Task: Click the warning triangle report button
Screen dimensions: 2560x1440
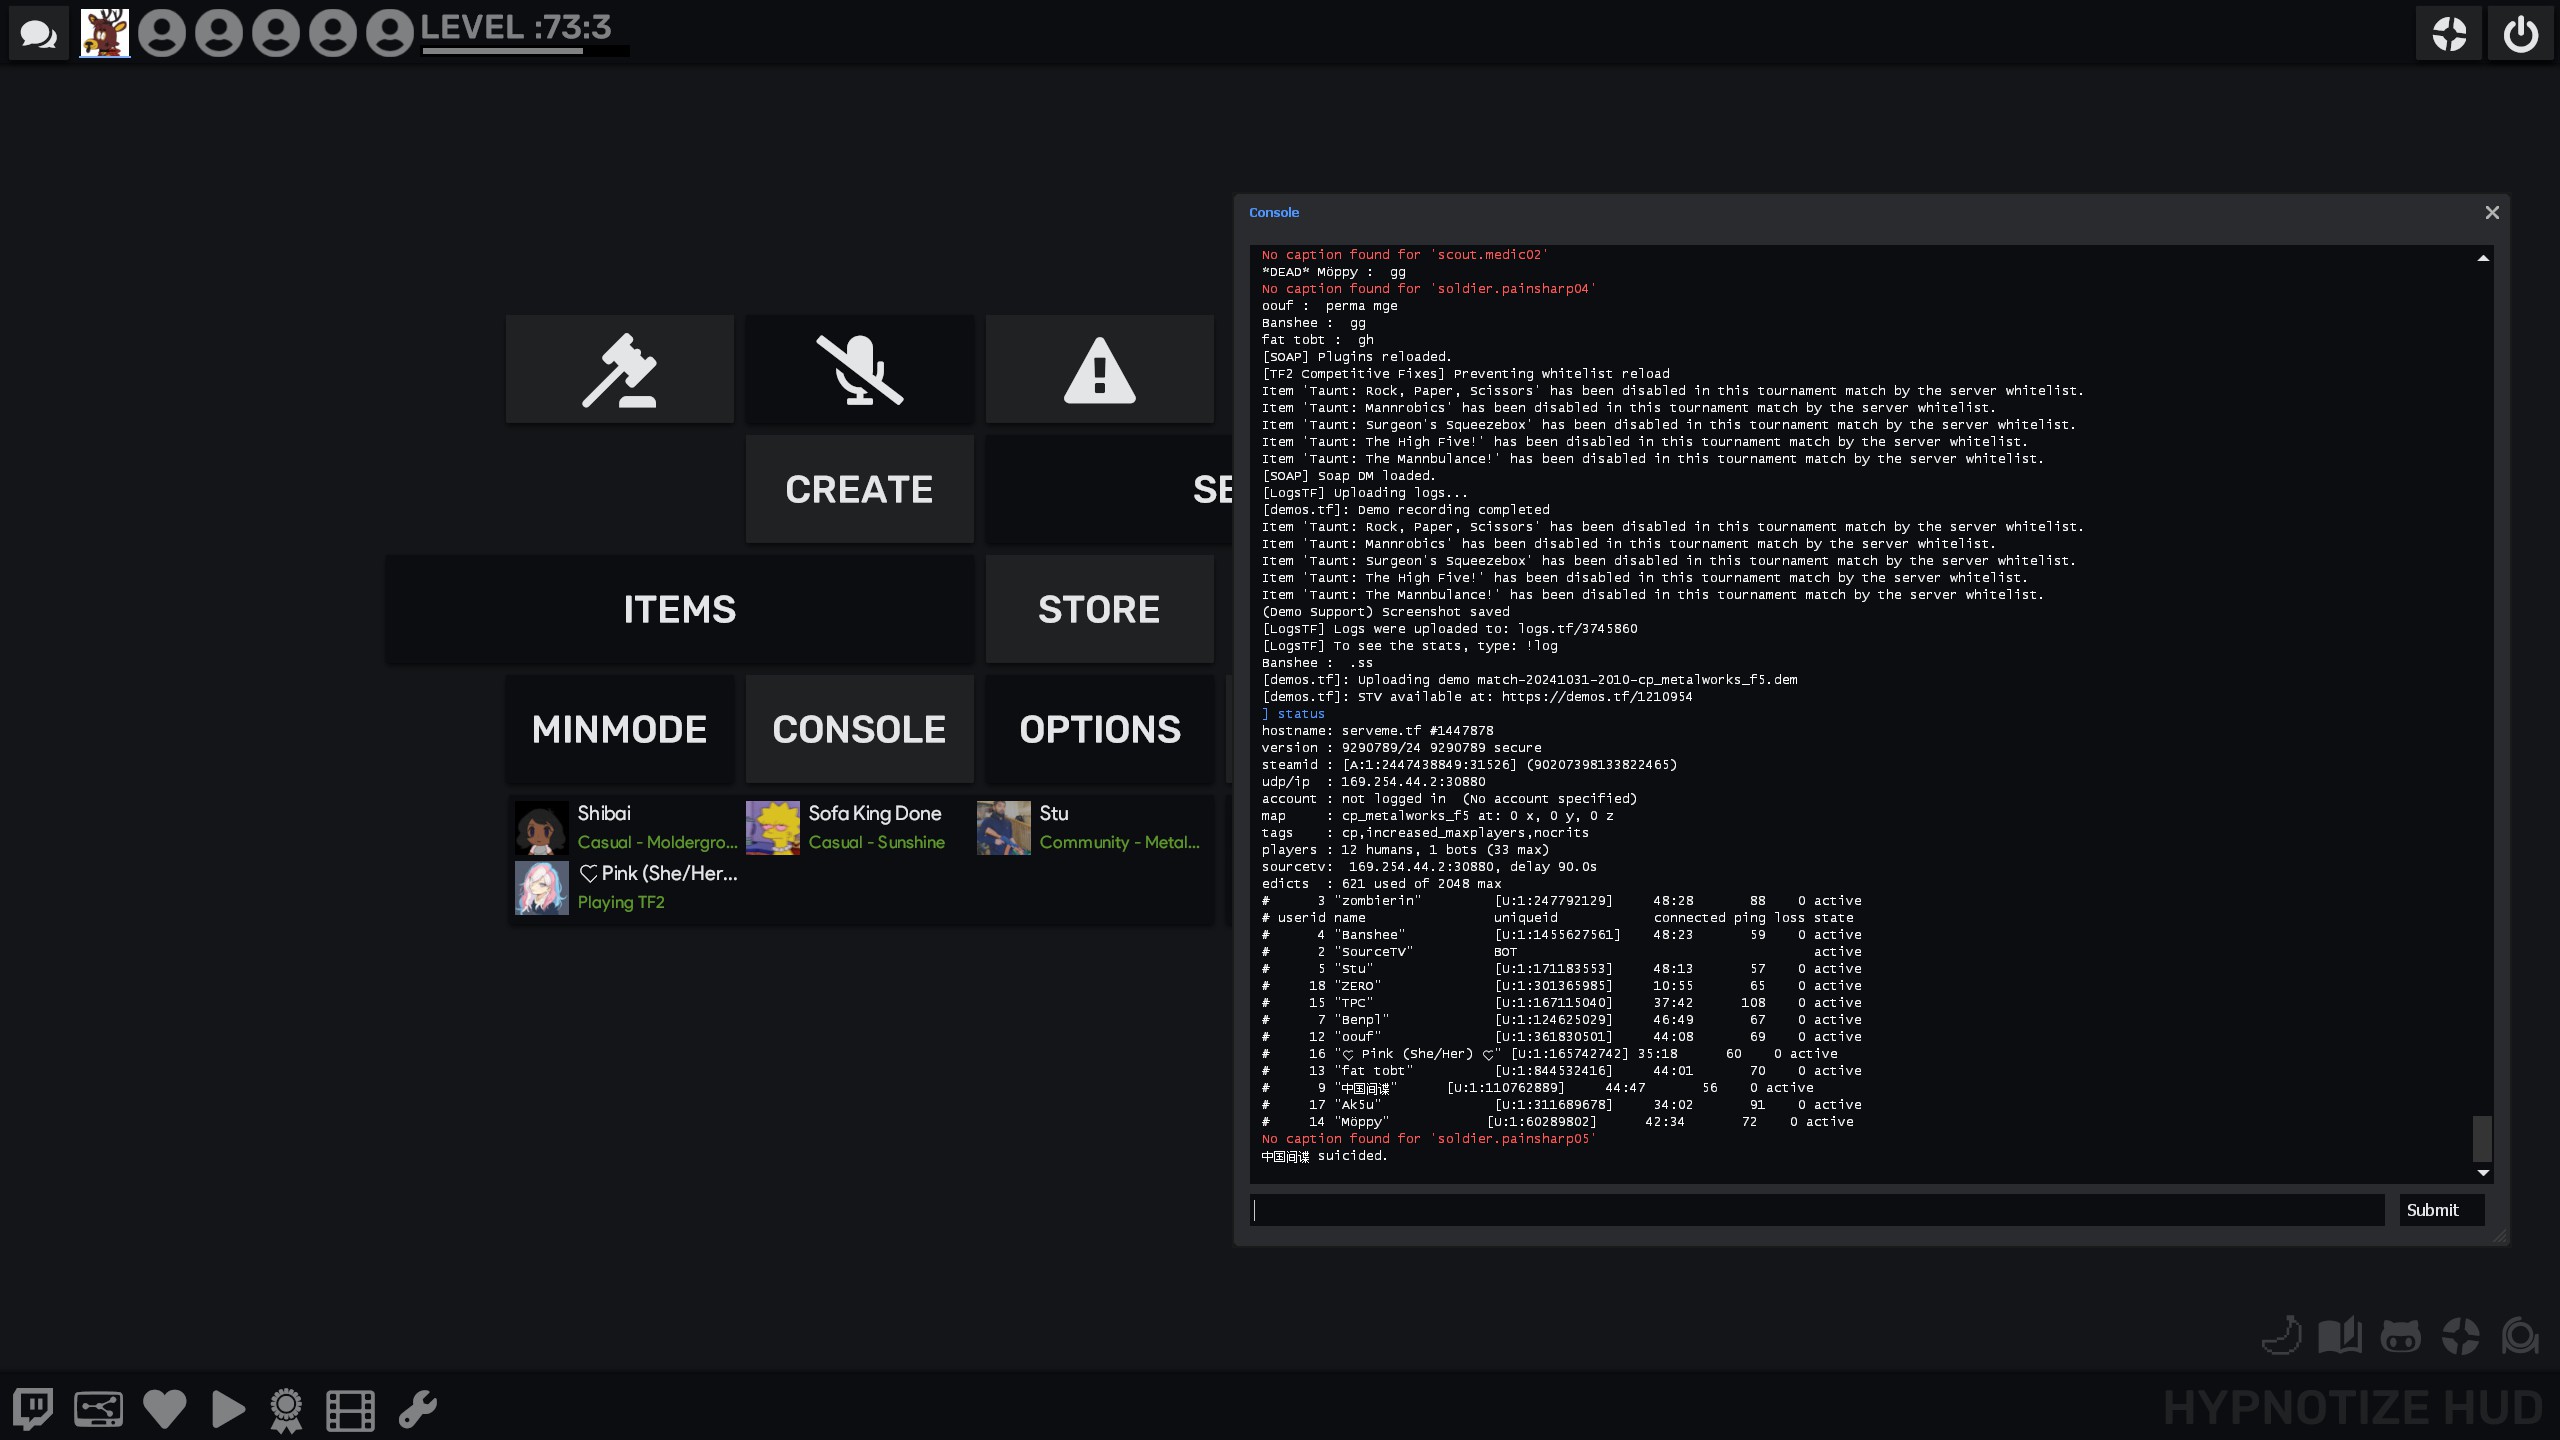Action: click(x=1099, y=369)
